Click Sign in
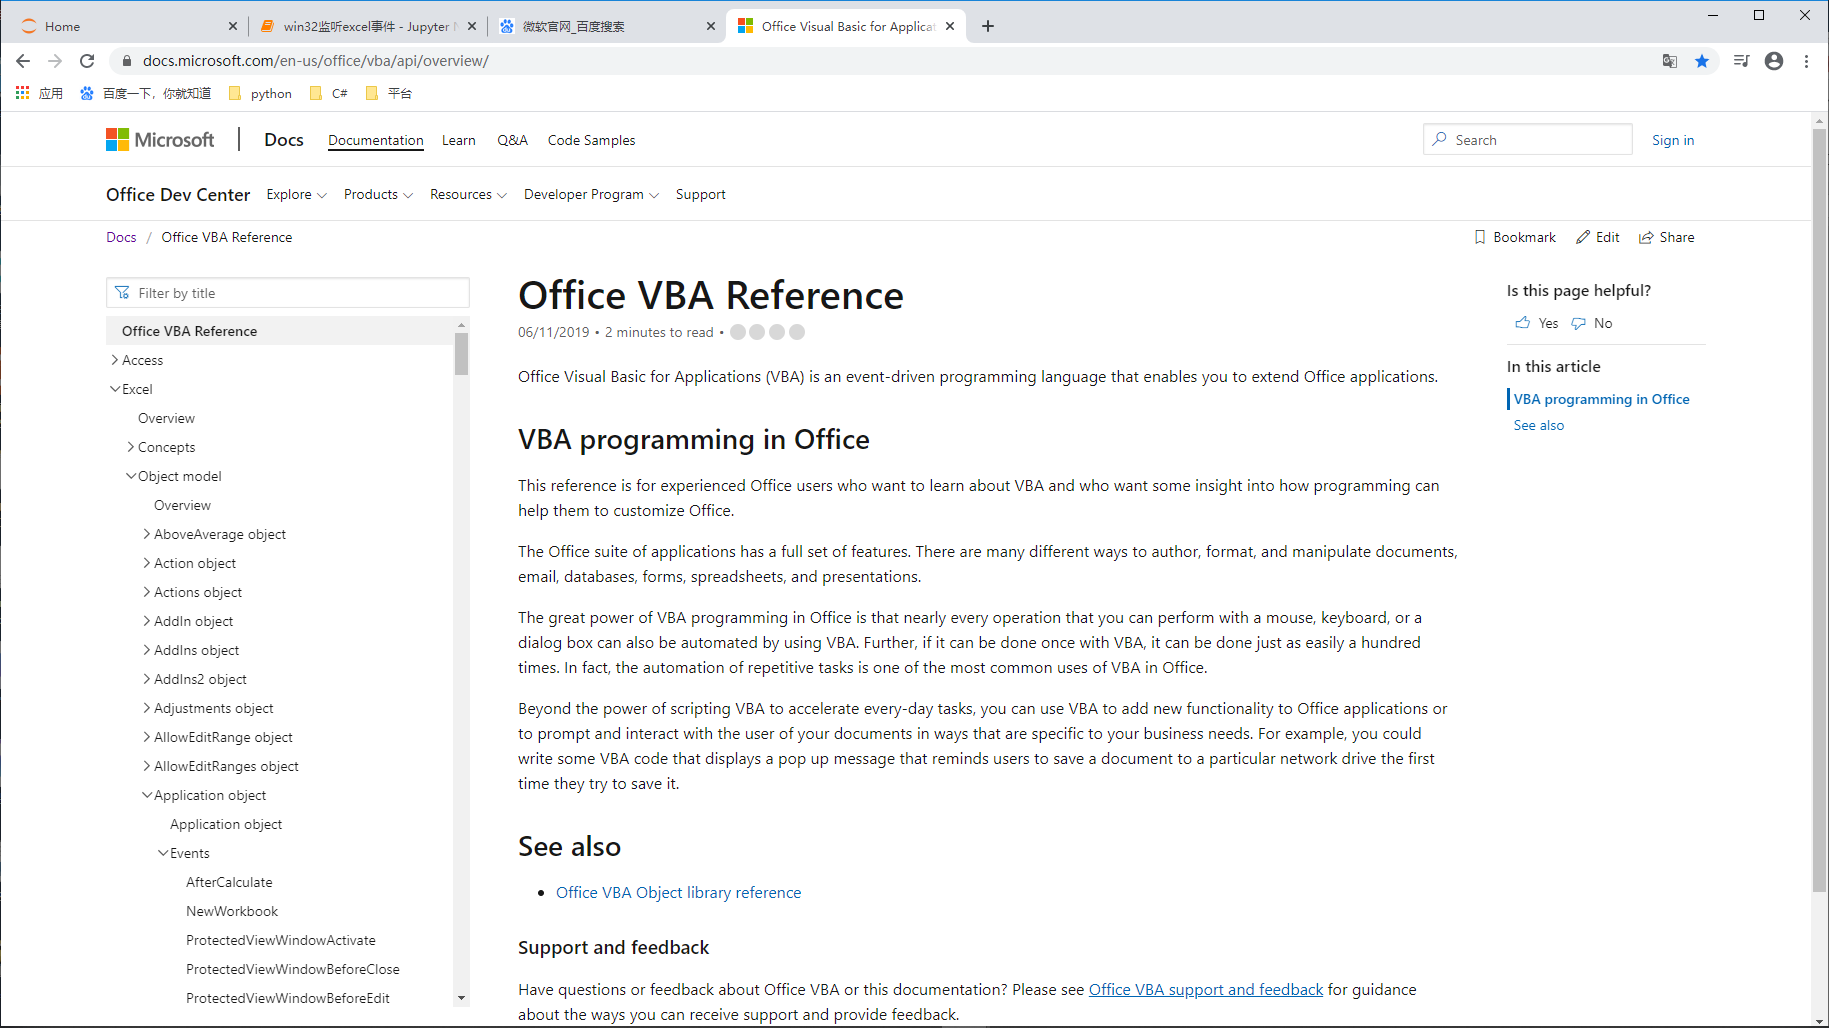The width and height of the screenshot is (1829, 1028). (1673, 140)
